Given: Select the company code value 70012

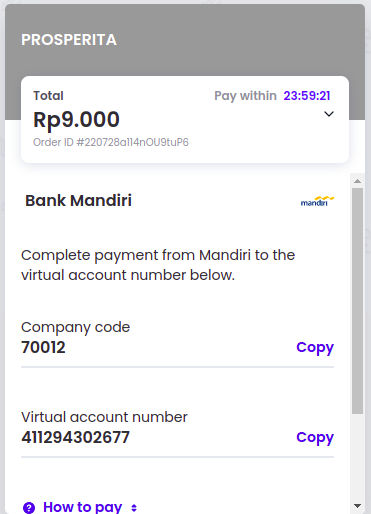Looking at the screenshot, I should coord(43,347).
